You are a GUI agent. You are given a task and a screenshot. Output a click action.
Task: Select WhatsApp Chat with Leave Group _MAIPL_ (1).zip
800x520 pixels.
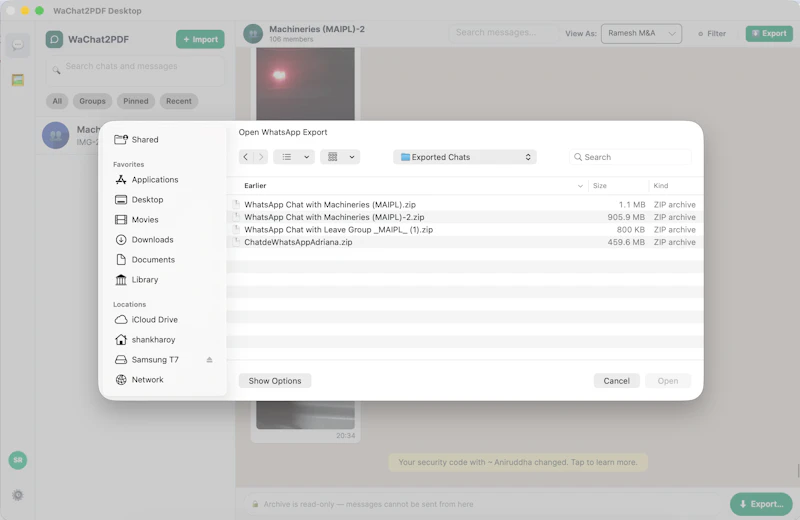(x=465, y=230)
